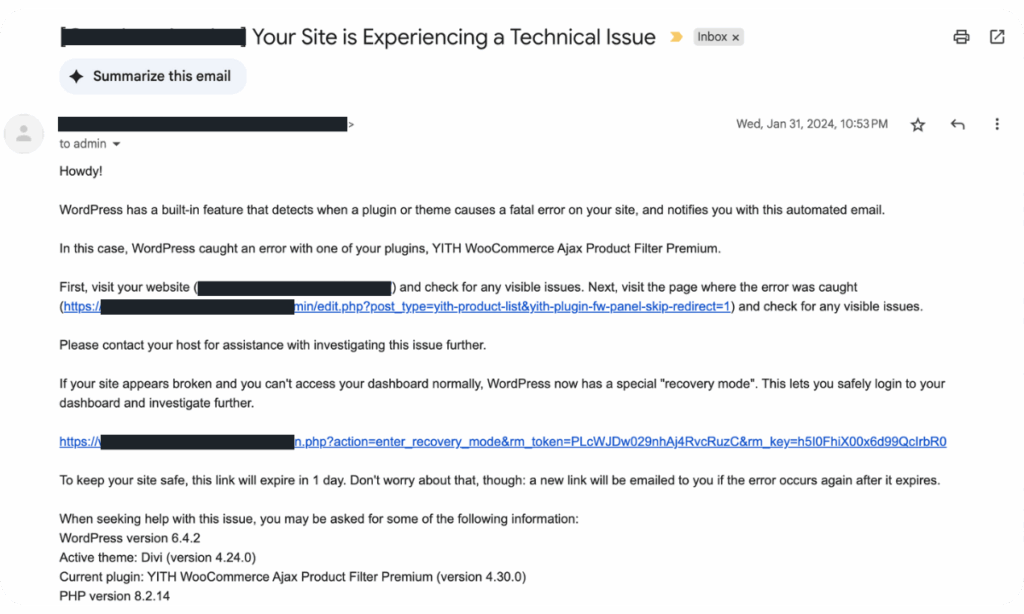1024x614 pixels.
Task: Click the yellow importance marker beside the subject
Action: point(677,36)
